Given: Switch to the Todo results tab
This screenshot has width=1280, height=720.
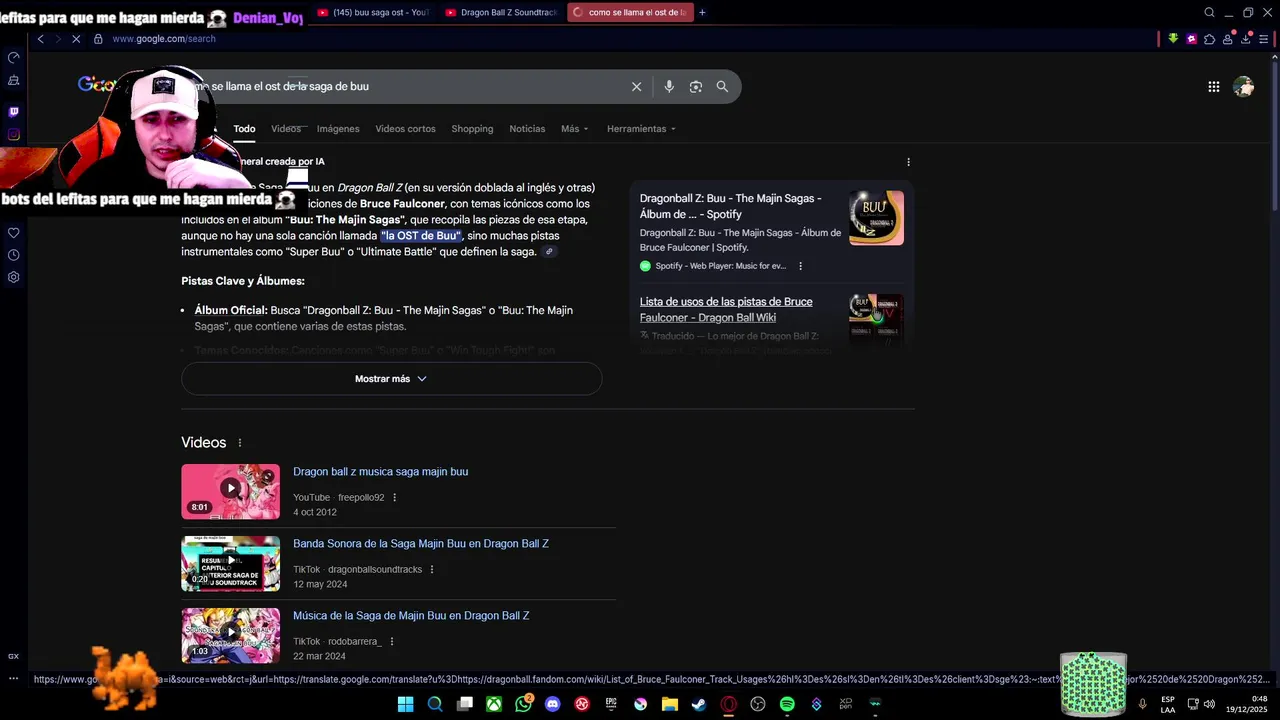Looking at the screenshot, I should point(244,129).
